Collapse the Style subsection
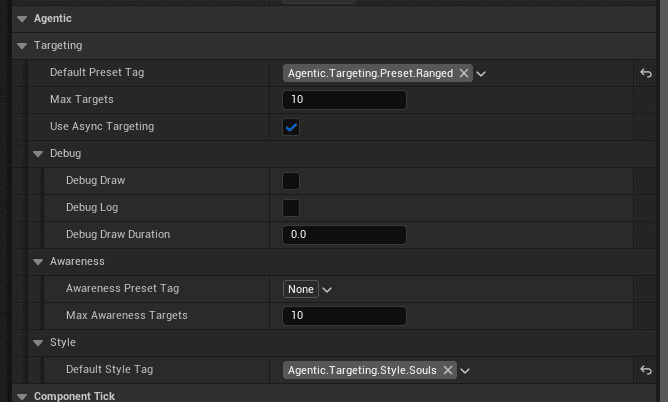668x402 pixels. [38, 343]
